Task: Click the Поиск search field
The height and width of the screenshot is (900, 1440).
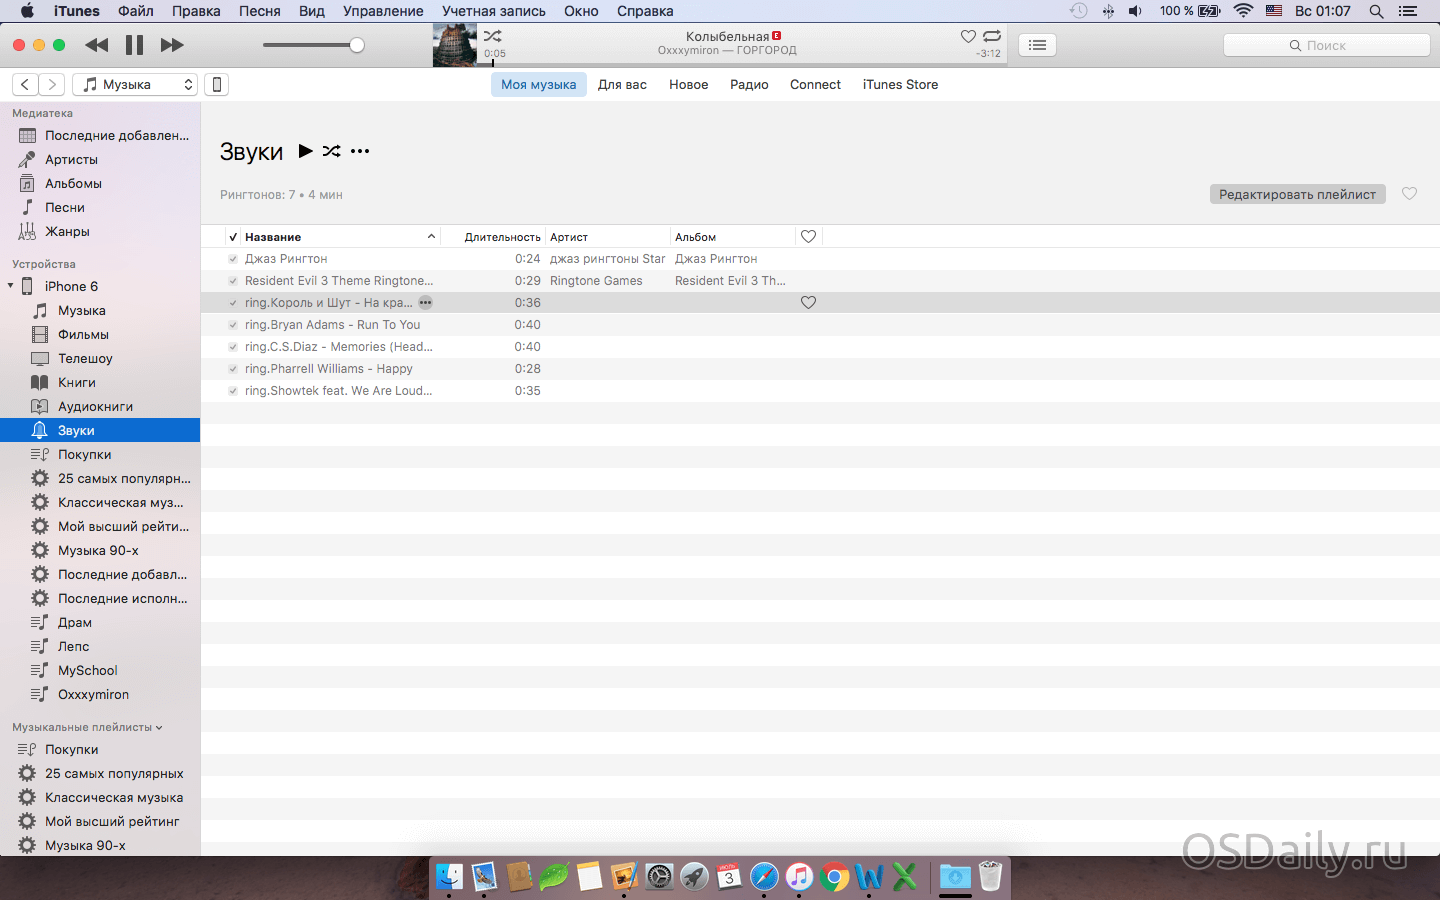Action: [x=1326, y=45]
